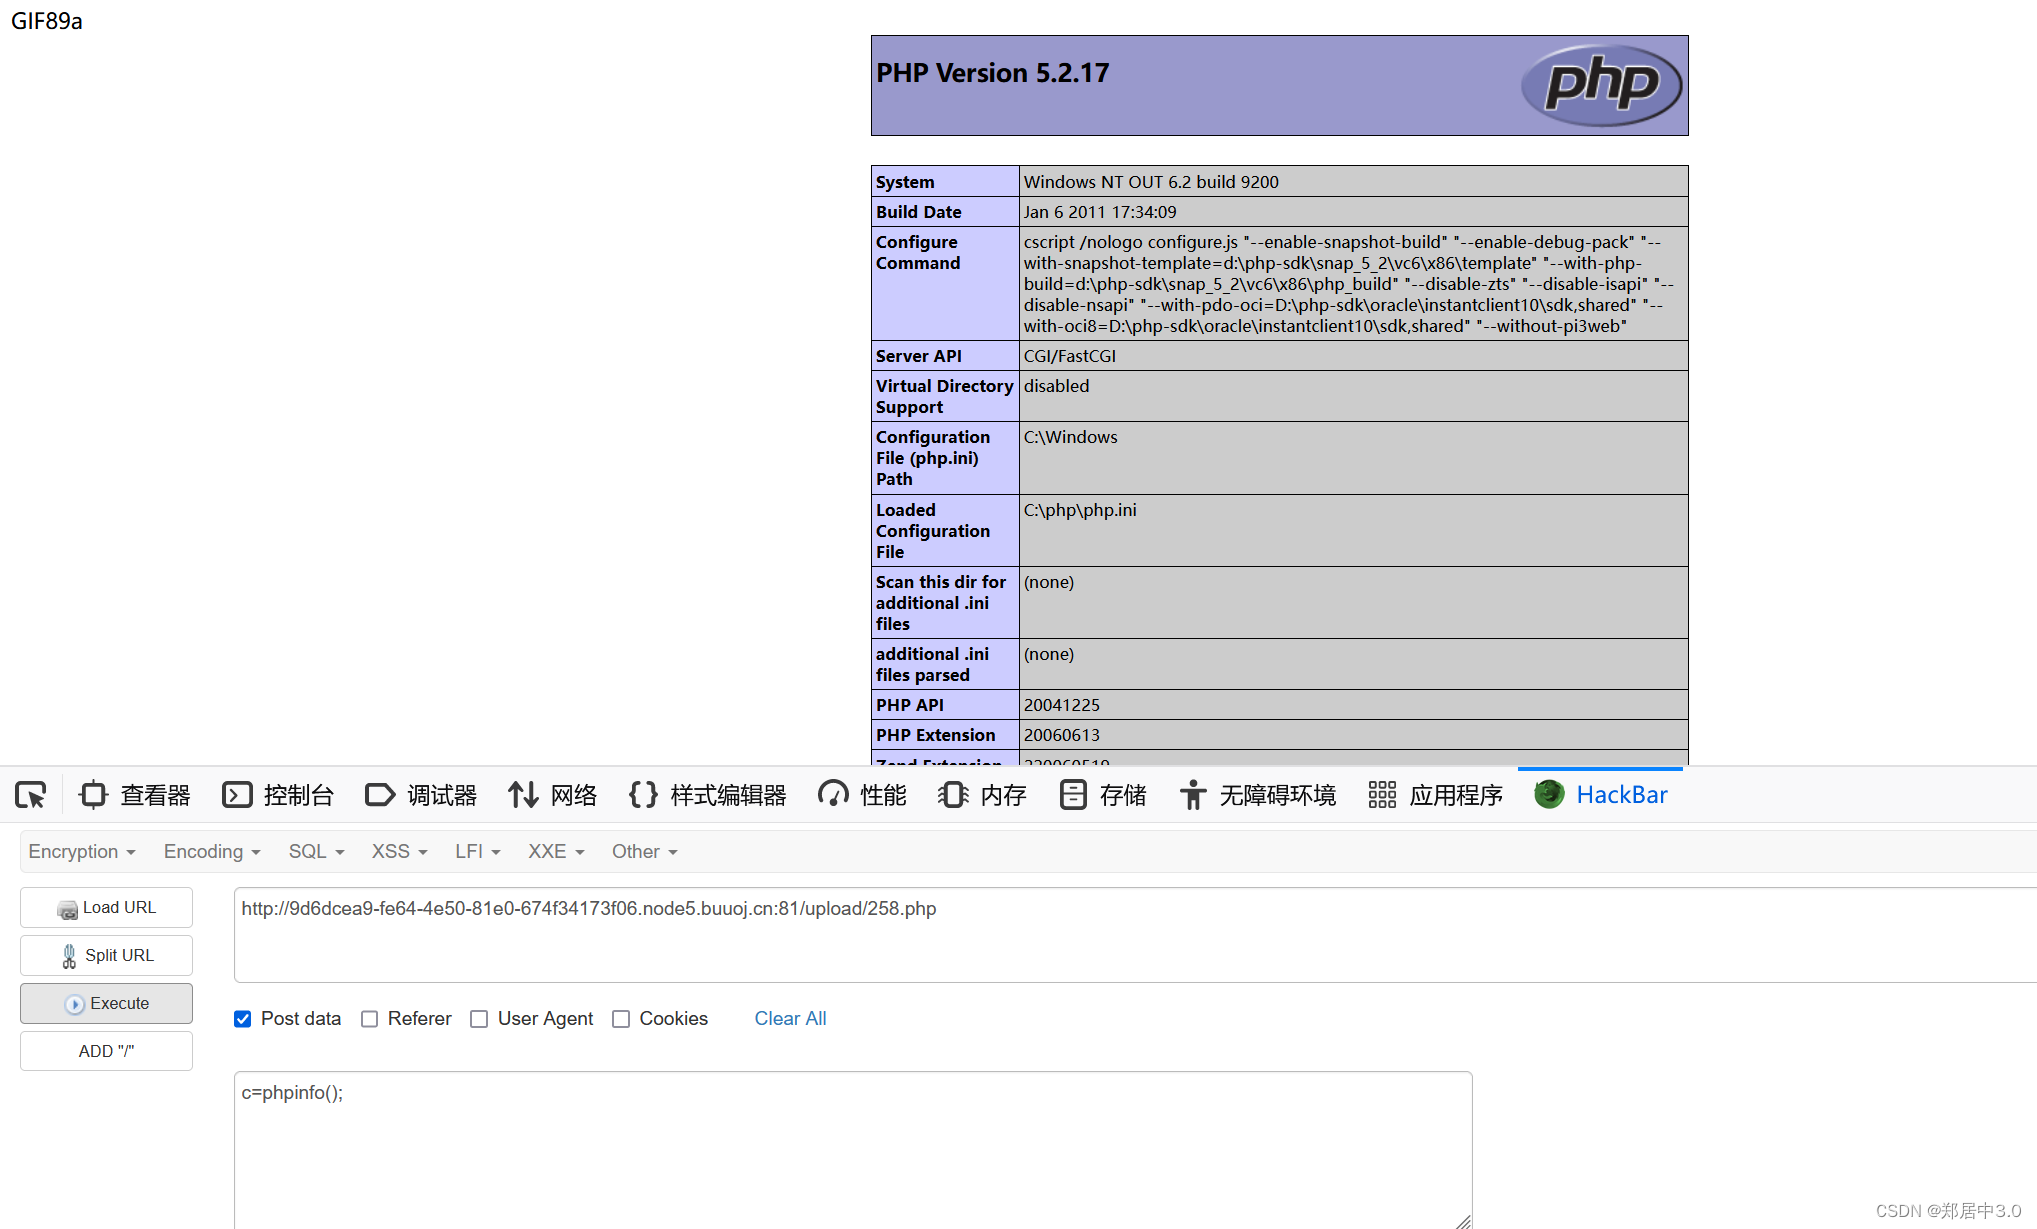Click the Execute button

[106, 1003]
